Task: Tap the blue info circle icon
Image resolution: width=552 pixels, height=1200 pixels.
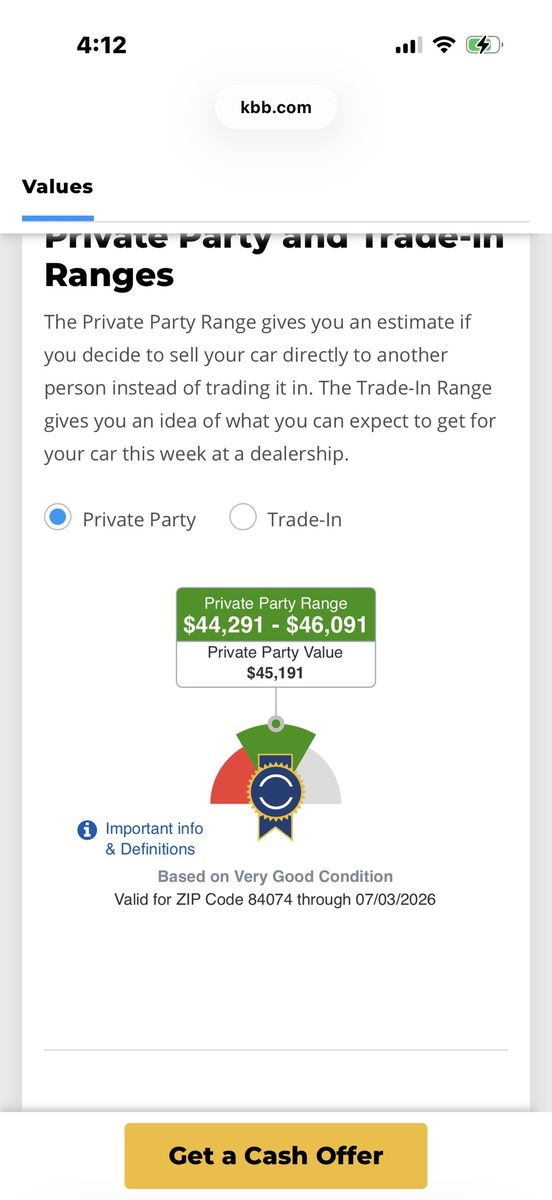Action: 87,830
